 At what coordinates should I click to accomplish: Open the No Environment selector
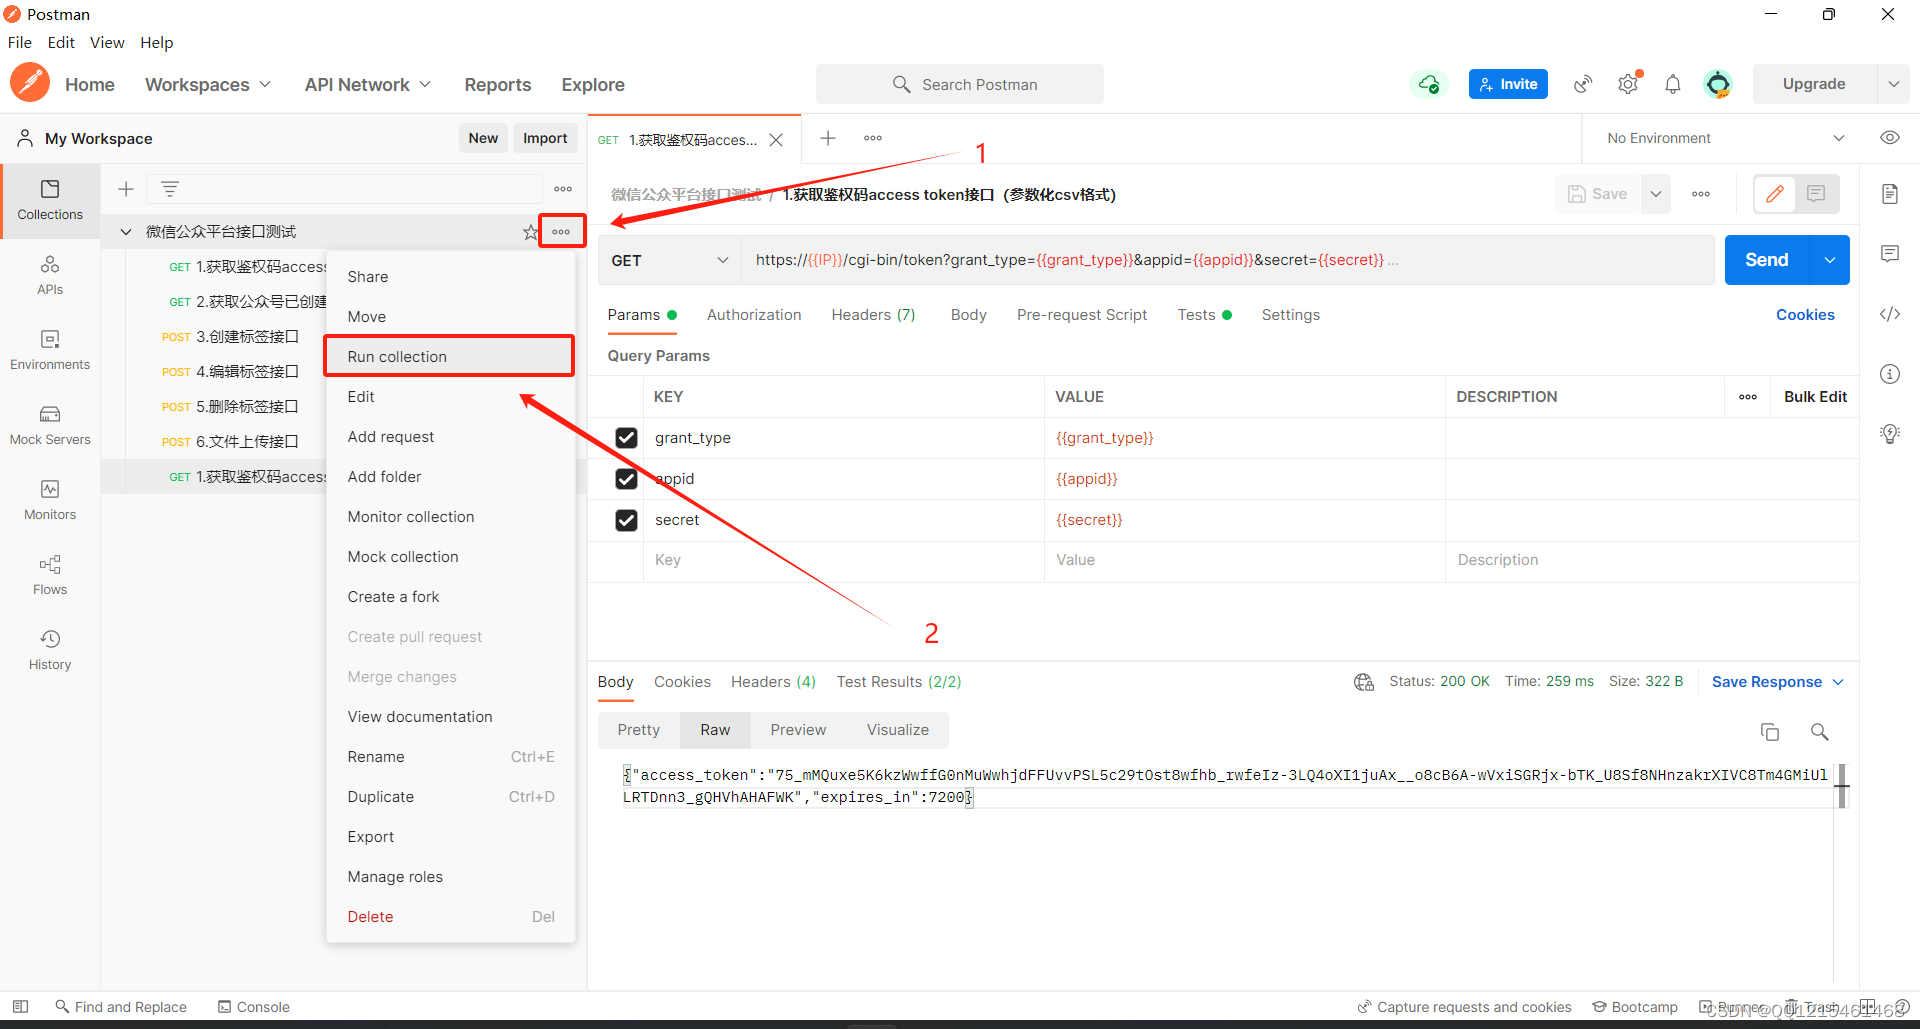(1726, 138)
